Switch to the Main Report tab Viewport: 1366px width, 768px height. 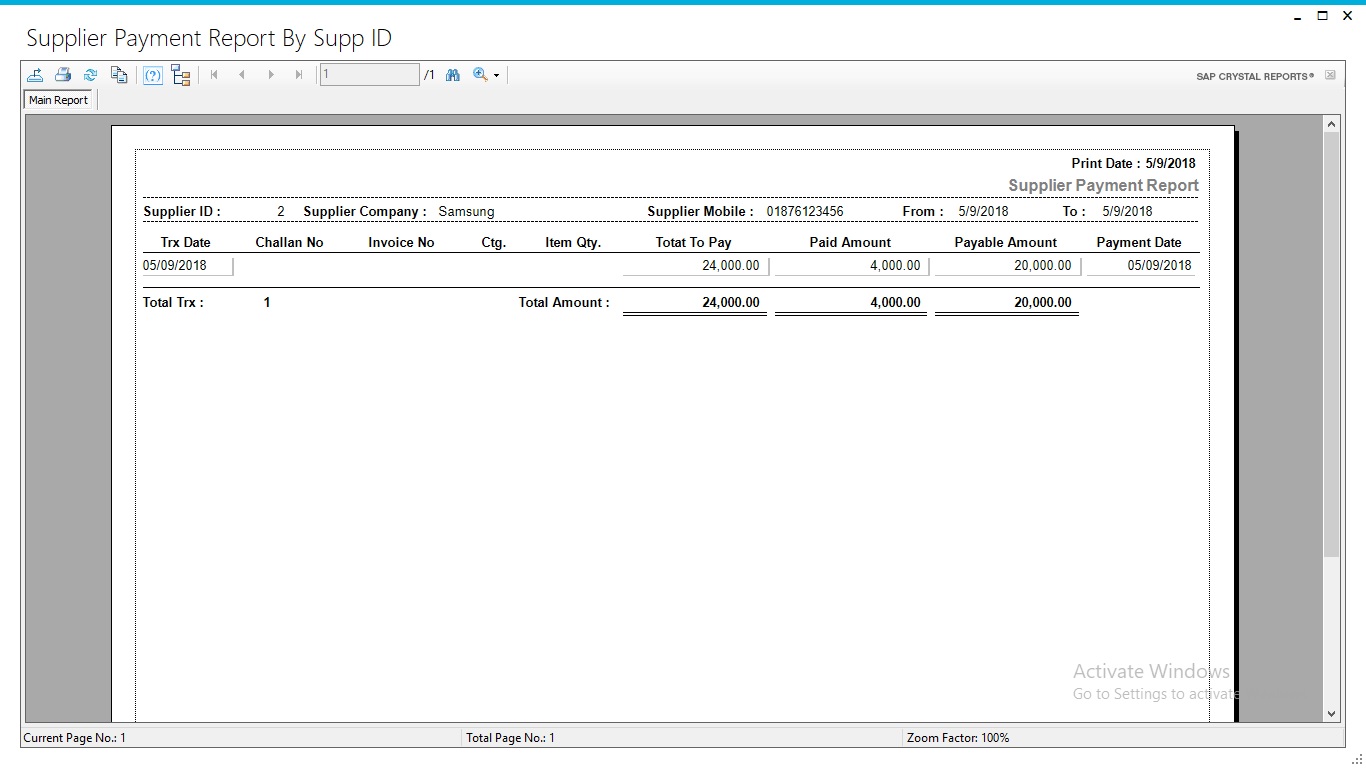coord(58,99)
